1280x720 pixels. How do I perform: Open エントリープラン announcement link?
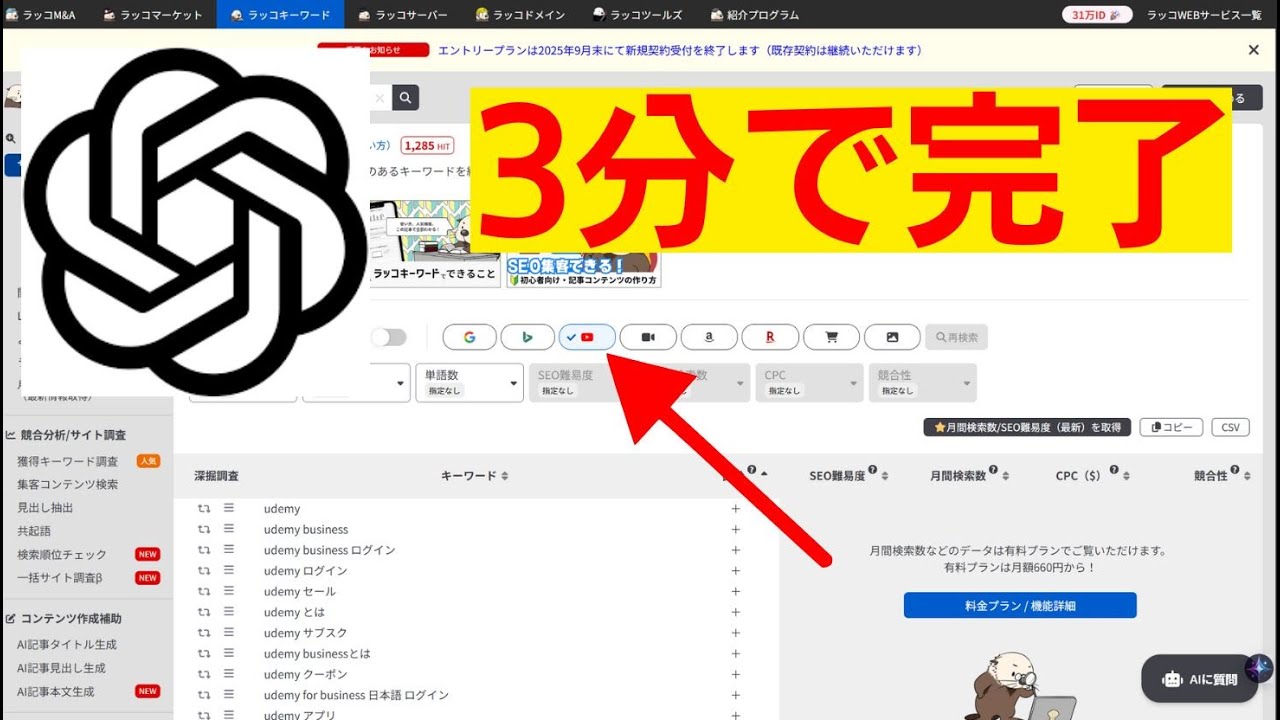[x=680, y=50]
